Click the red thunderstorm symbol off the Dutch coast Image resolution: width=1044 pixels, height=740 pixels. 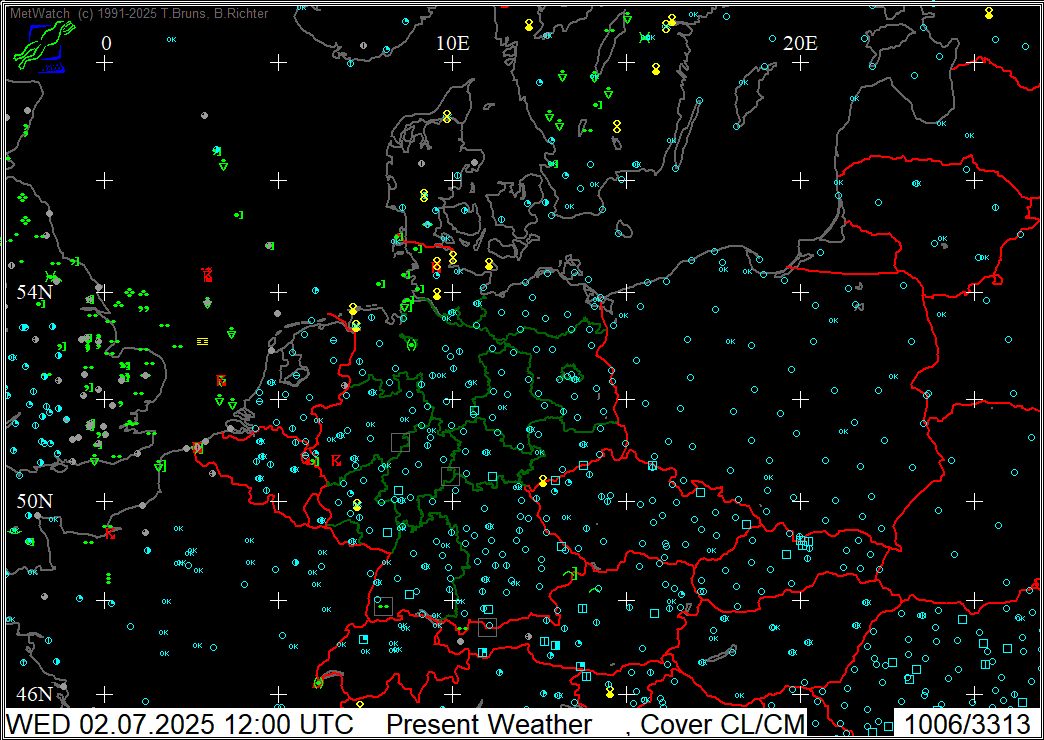point(221,381)
